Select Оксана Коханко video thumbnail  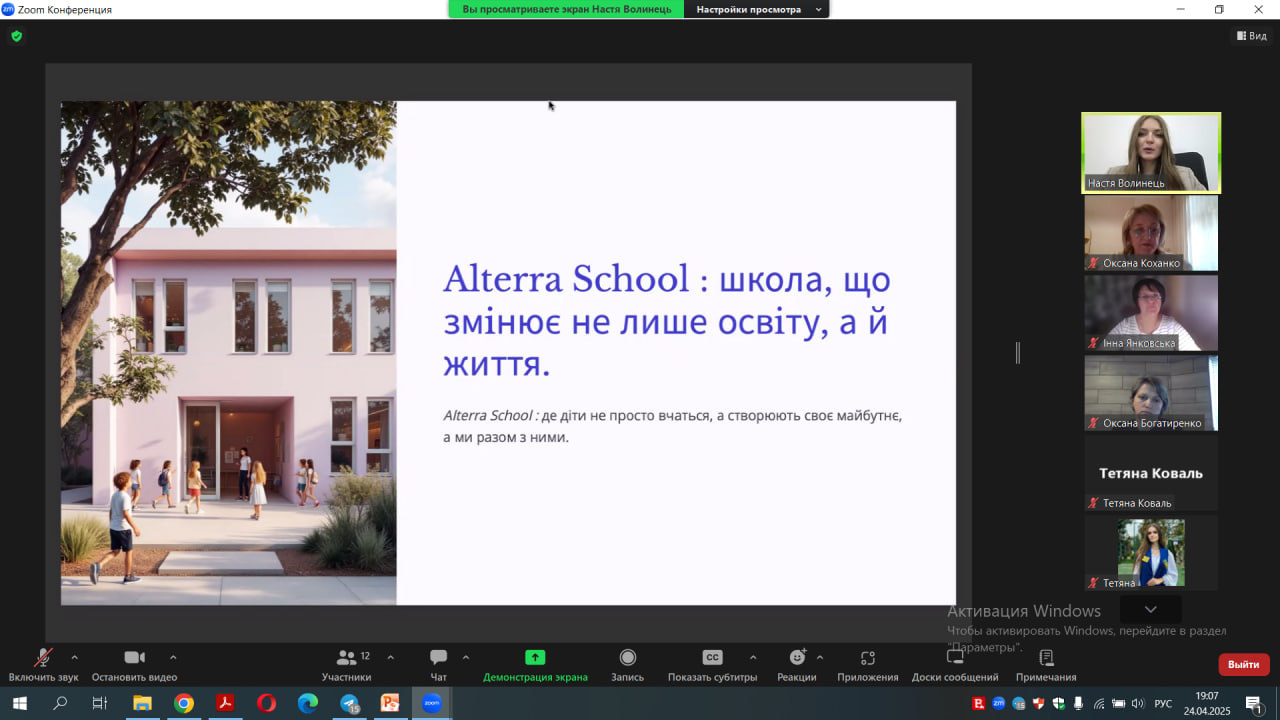tap(1151, 233)
